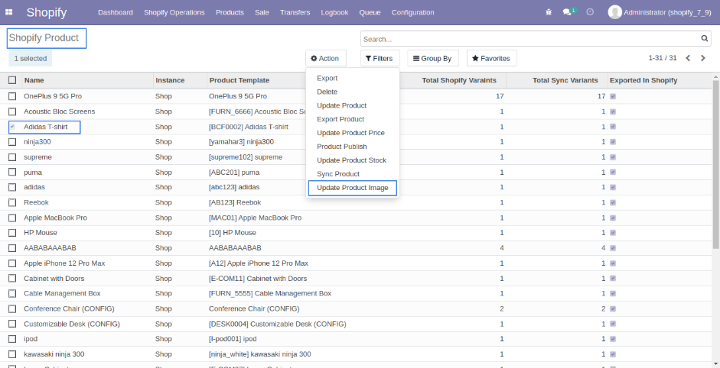The height and width of the screenshot is (368, 720).
Task: Click the vertical list scrollbar
Action: coord(716,164)
